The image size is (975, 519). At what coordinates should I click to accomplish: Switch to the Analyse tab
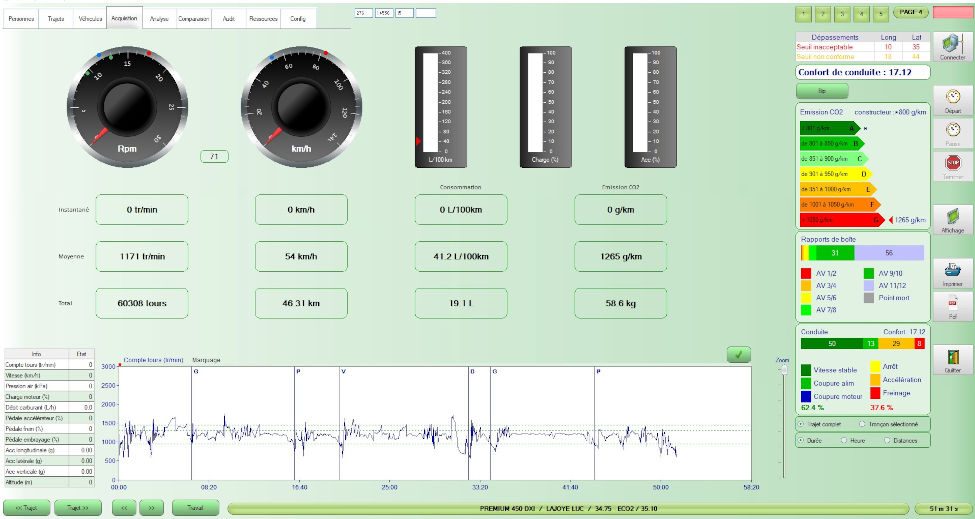pyautogui.click(x=158, y=19)
